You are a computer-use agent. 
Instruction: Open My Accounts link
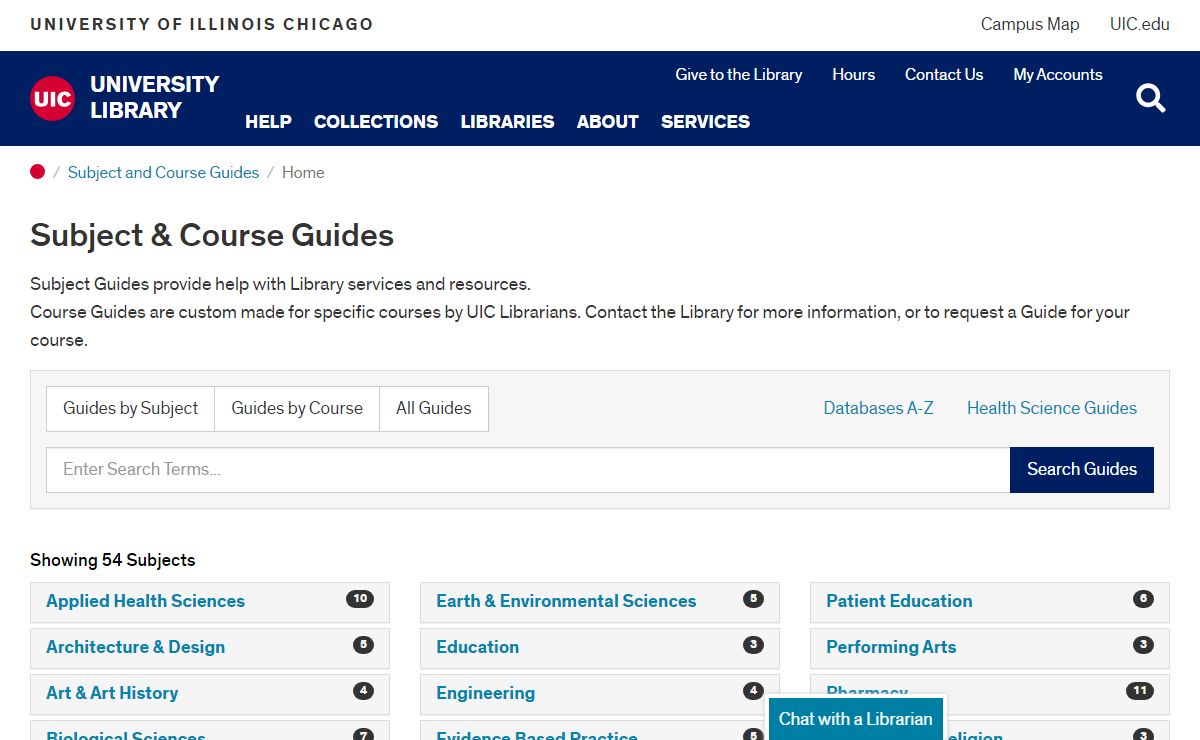pos(1058,75)
